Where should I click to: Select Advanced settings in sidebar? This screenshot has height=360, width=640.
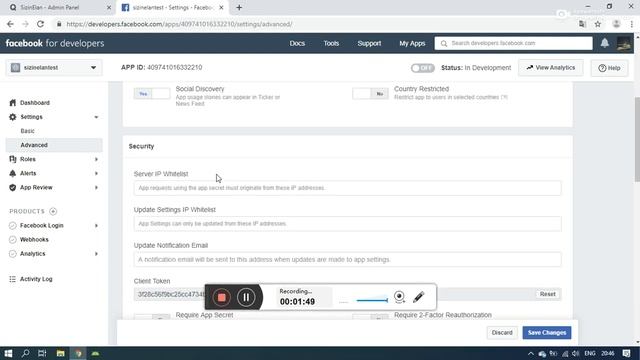point(54,145)
